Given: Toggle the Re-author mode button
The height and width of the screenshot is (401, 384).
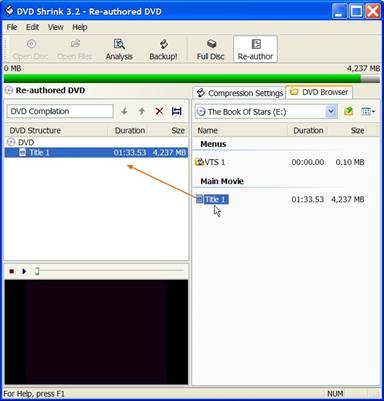Looking at the screenshot, I should tap(255, 50).
